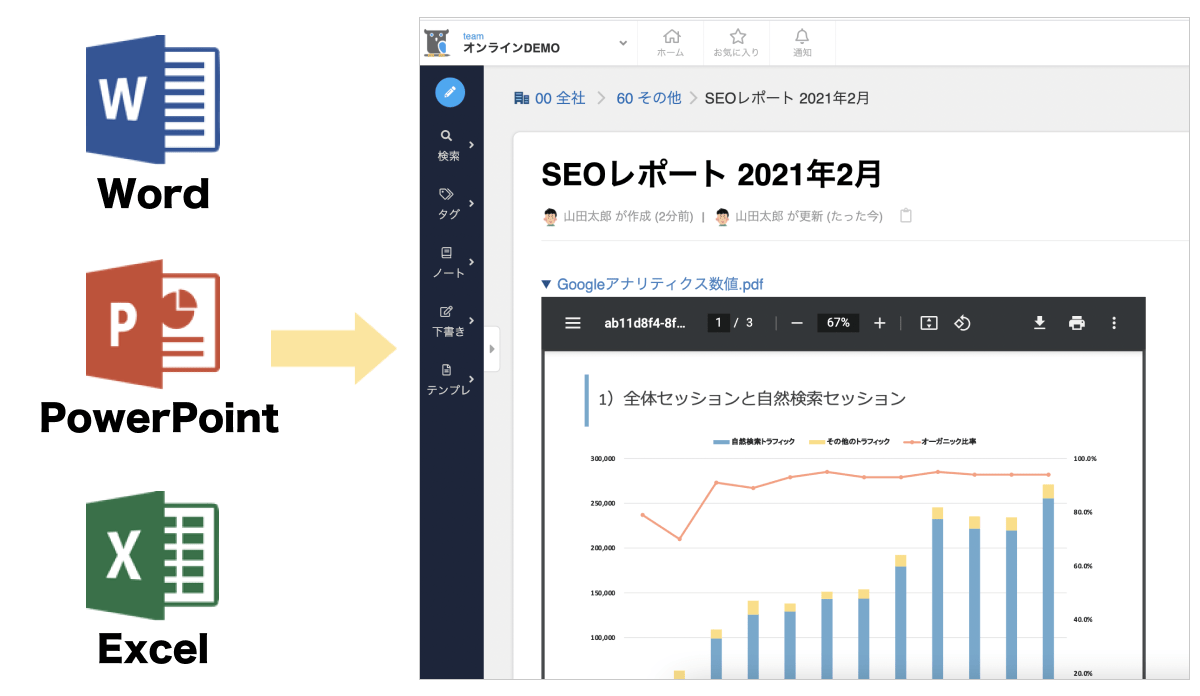Click 山田太郎 updater avatar
1200x696 pixels.
pos(722,216)
